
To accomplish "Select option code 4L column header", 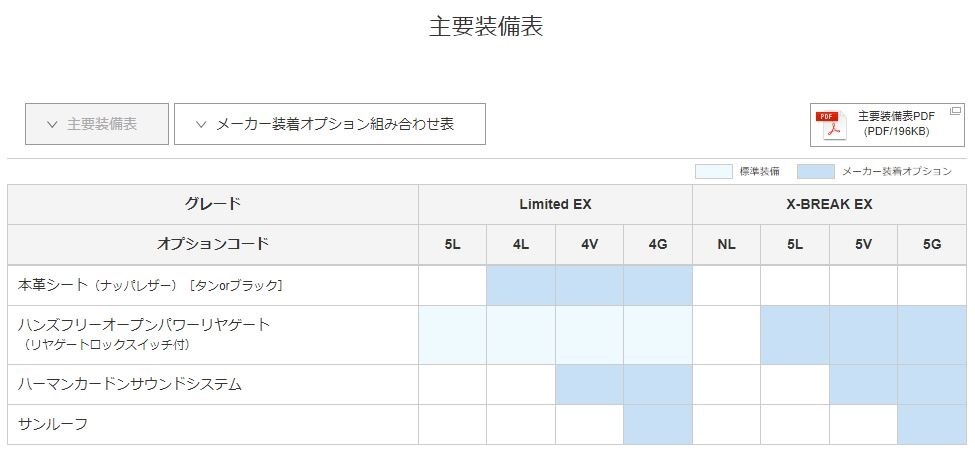I will click(520, 244).
